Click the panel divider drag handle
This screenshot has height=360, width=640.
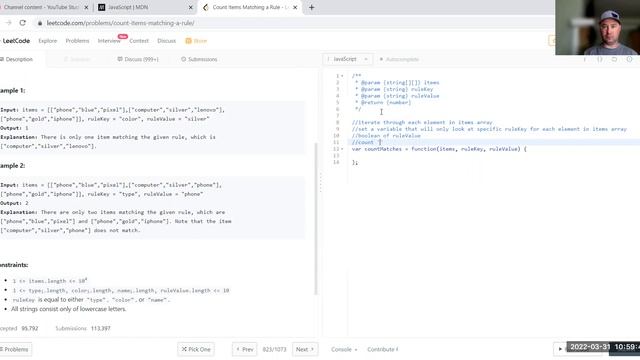(x=320, y=182)
